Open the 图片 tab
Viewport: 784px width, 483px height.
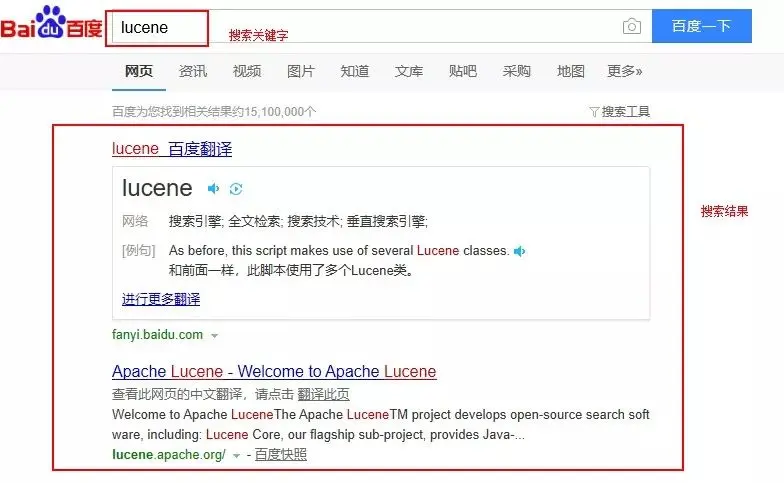(301, 71)
